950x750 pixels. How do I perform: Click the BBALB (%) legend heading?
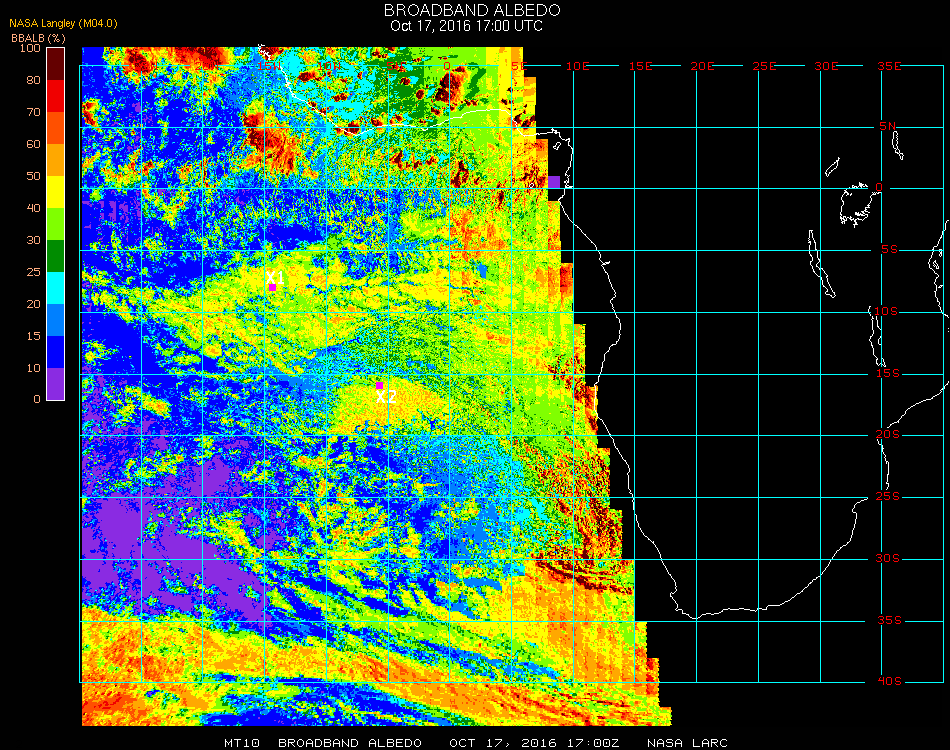click(38, 38)
